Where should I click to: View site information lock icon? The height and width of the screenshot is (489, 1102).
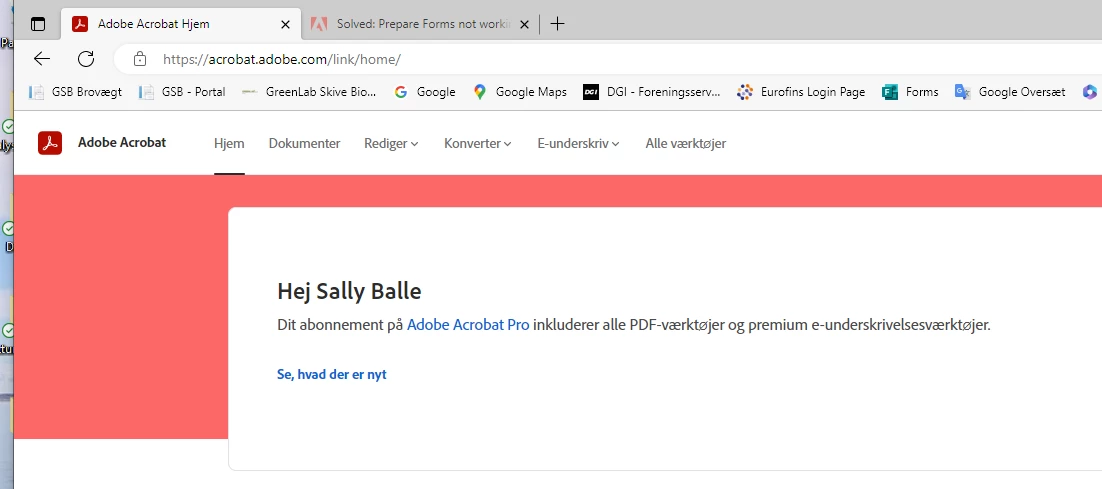pos(140,59)
